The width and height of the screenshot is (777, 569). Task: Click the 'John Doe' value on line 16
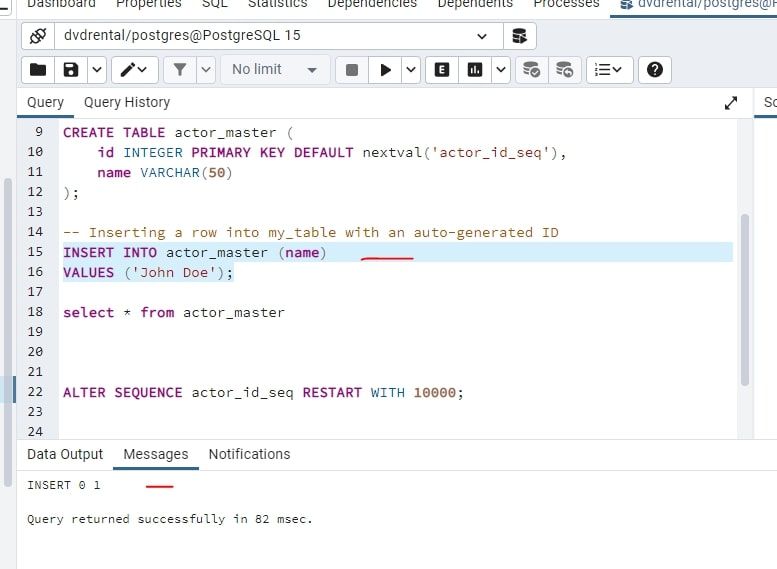(x=174, y=273)
